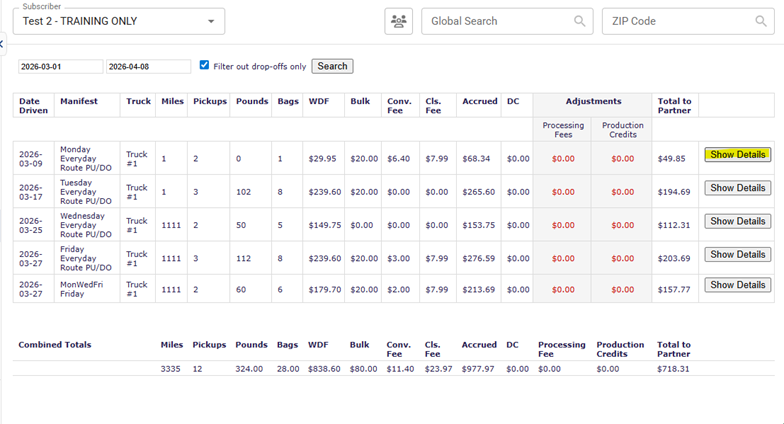Click the Adjustments column header
784x424 pixels.
tap(593, 101)
